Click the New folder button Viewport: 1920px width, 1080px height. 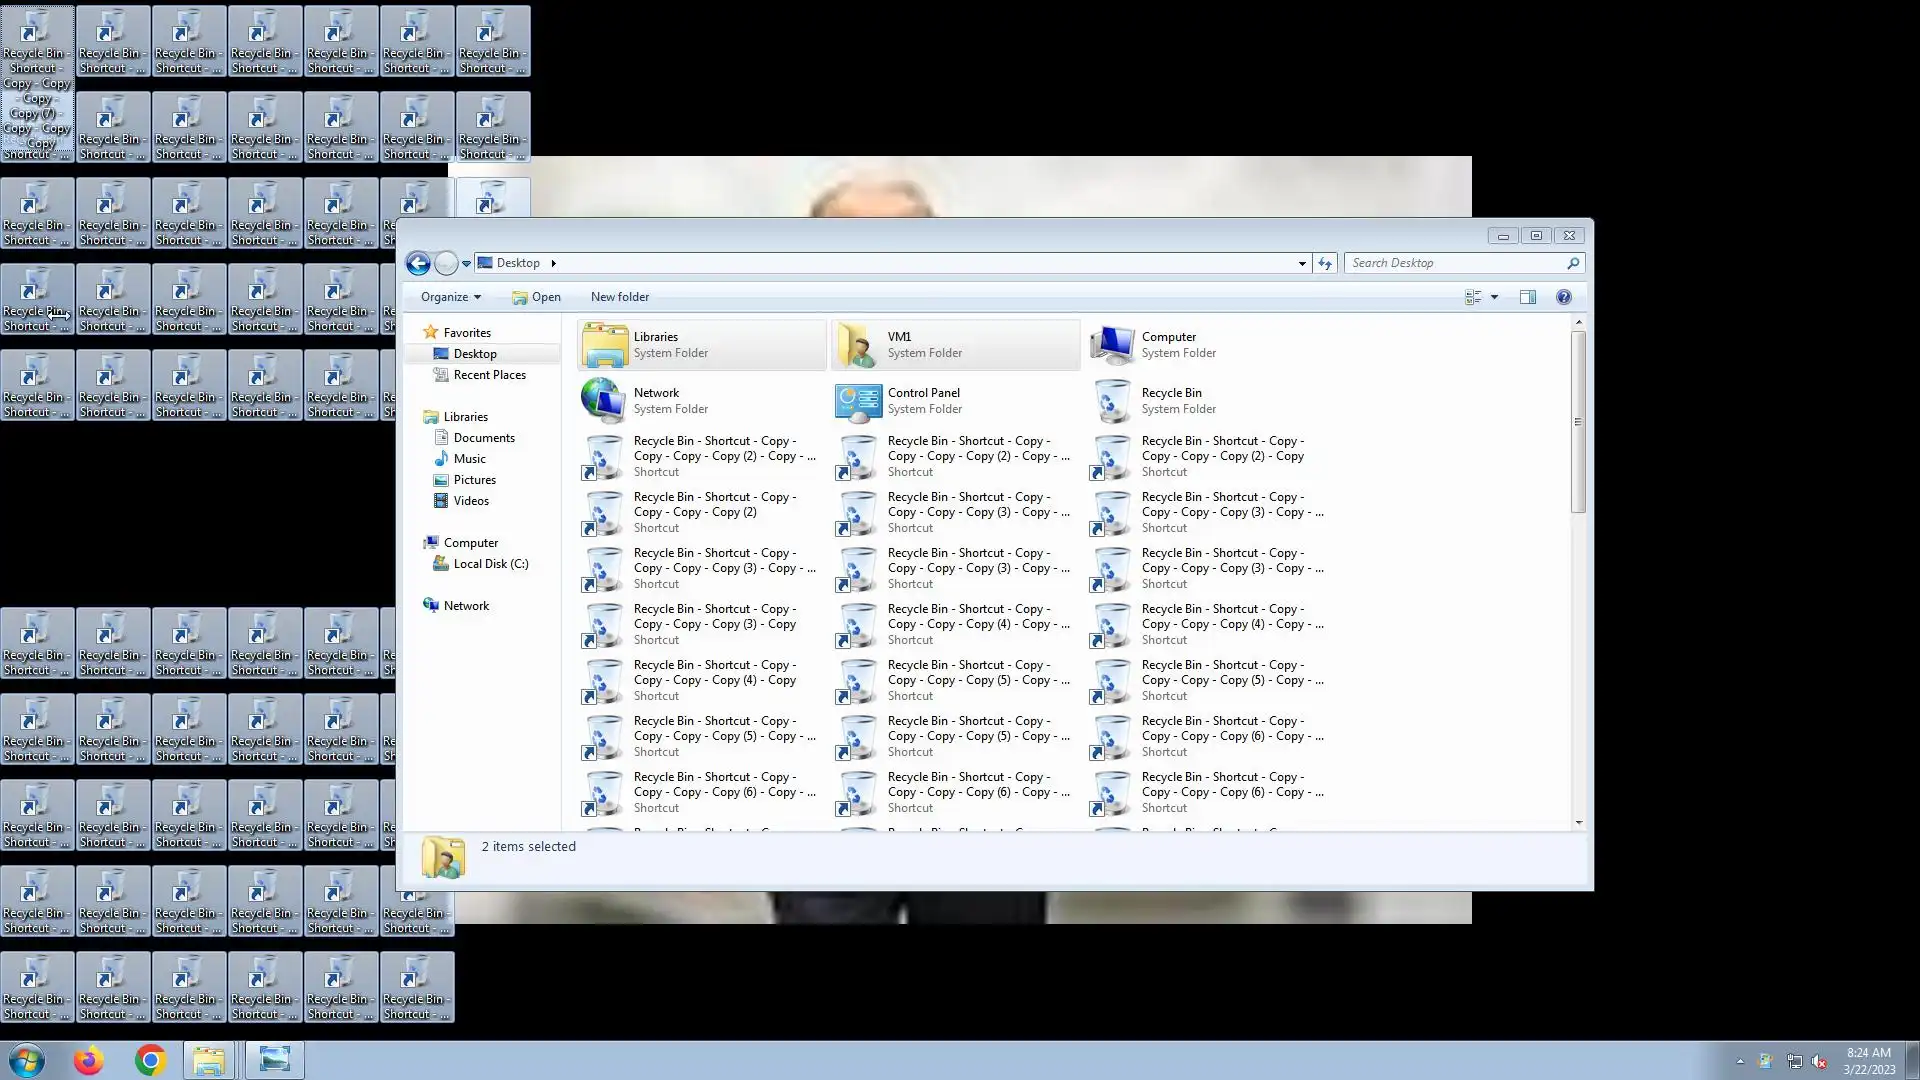click(x=619, y=297)
